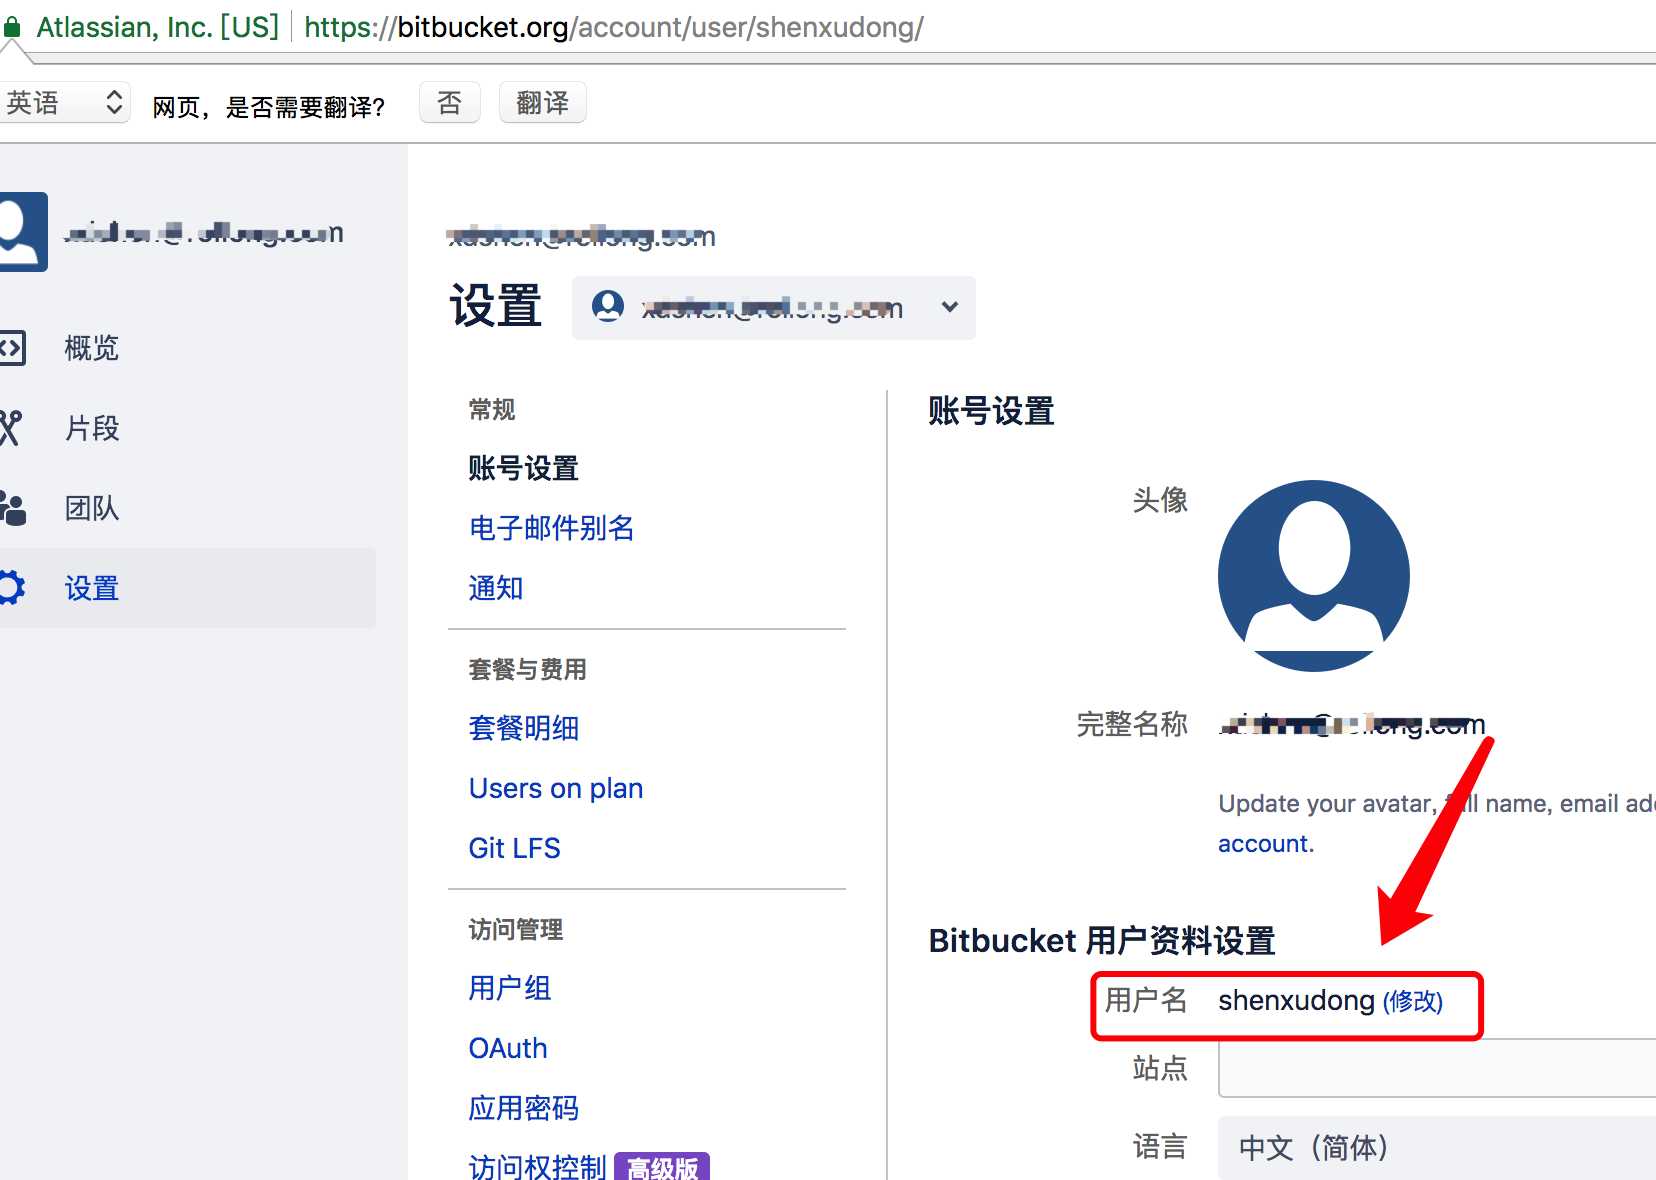Image resolution: width=1656 pixels, height=1180 pixels.
Task: Click the chevron arrow of the account switcher
Action: 950,307
